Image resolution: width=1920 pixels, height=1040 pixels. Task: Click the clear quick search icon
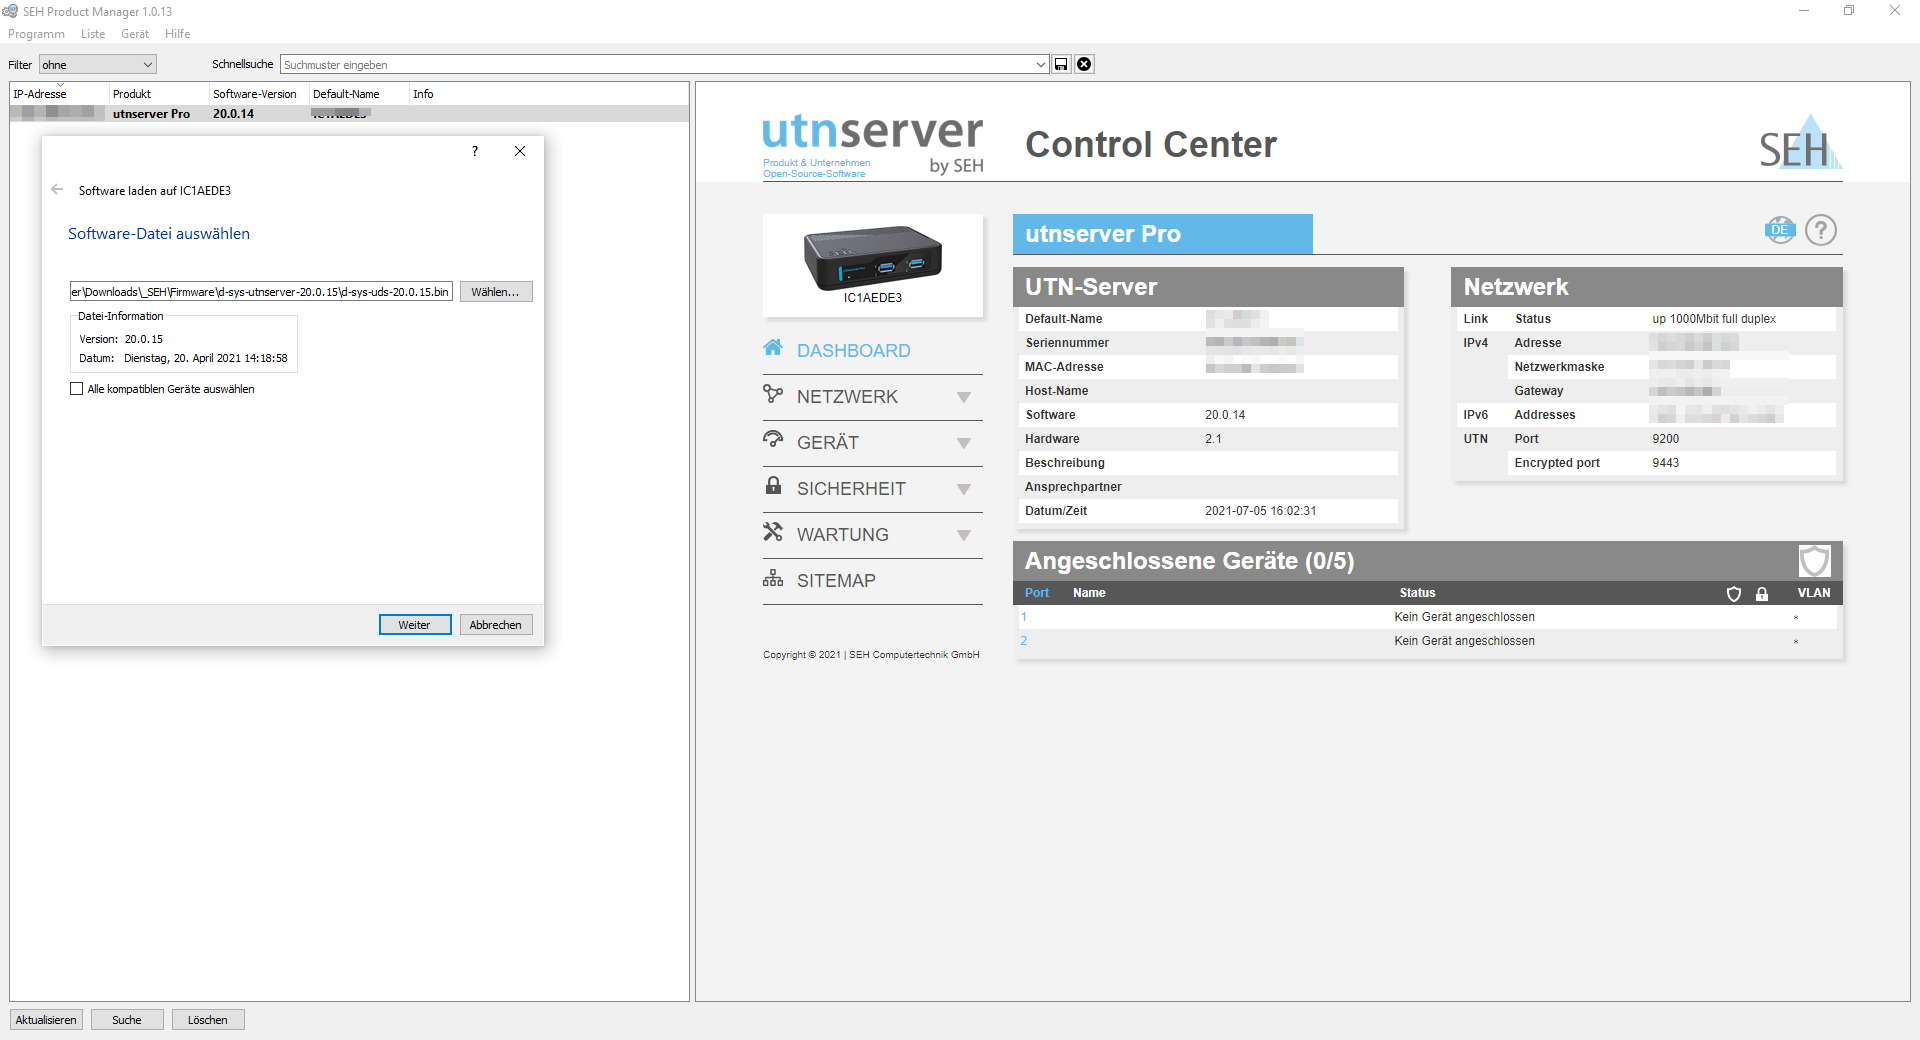pos(1084,64)
